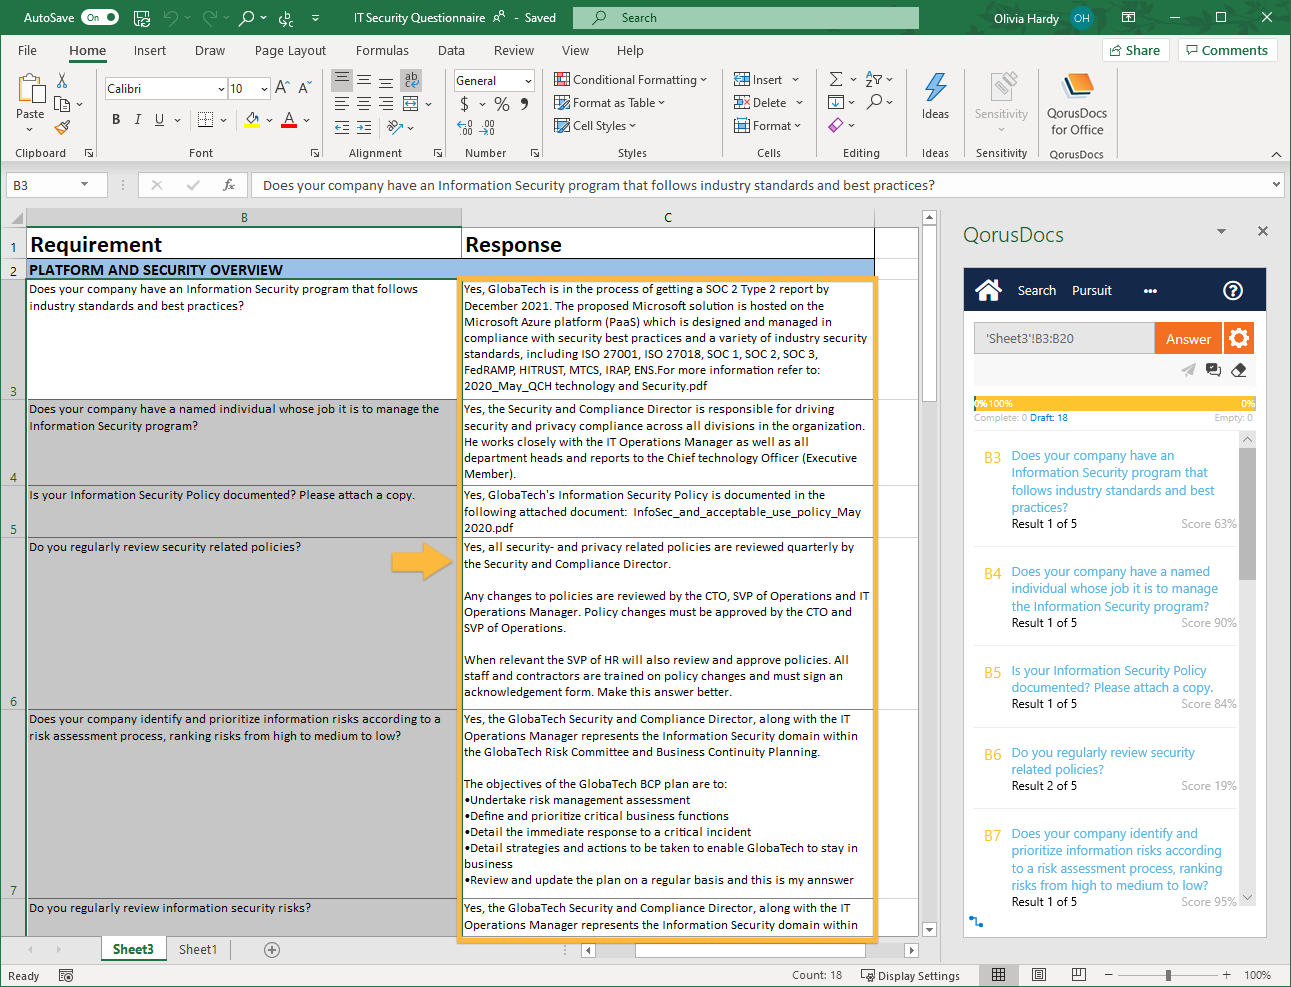The width and height of the screenshot is (1291, 987).
Task: Click the Fill Color yellow swatch
Action: tap(252, 120)
